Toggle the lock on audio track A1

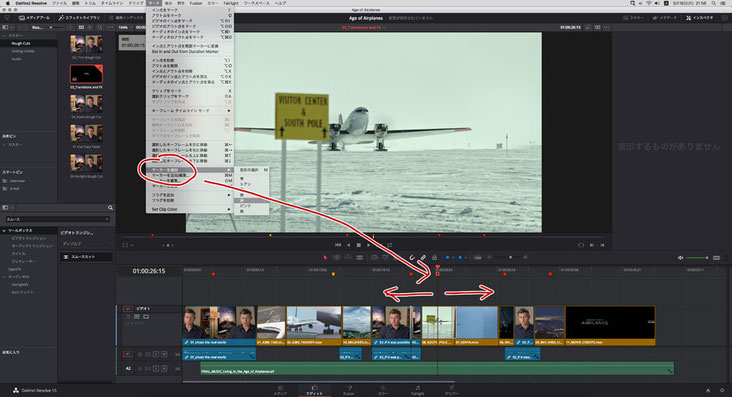pos(140,354)
